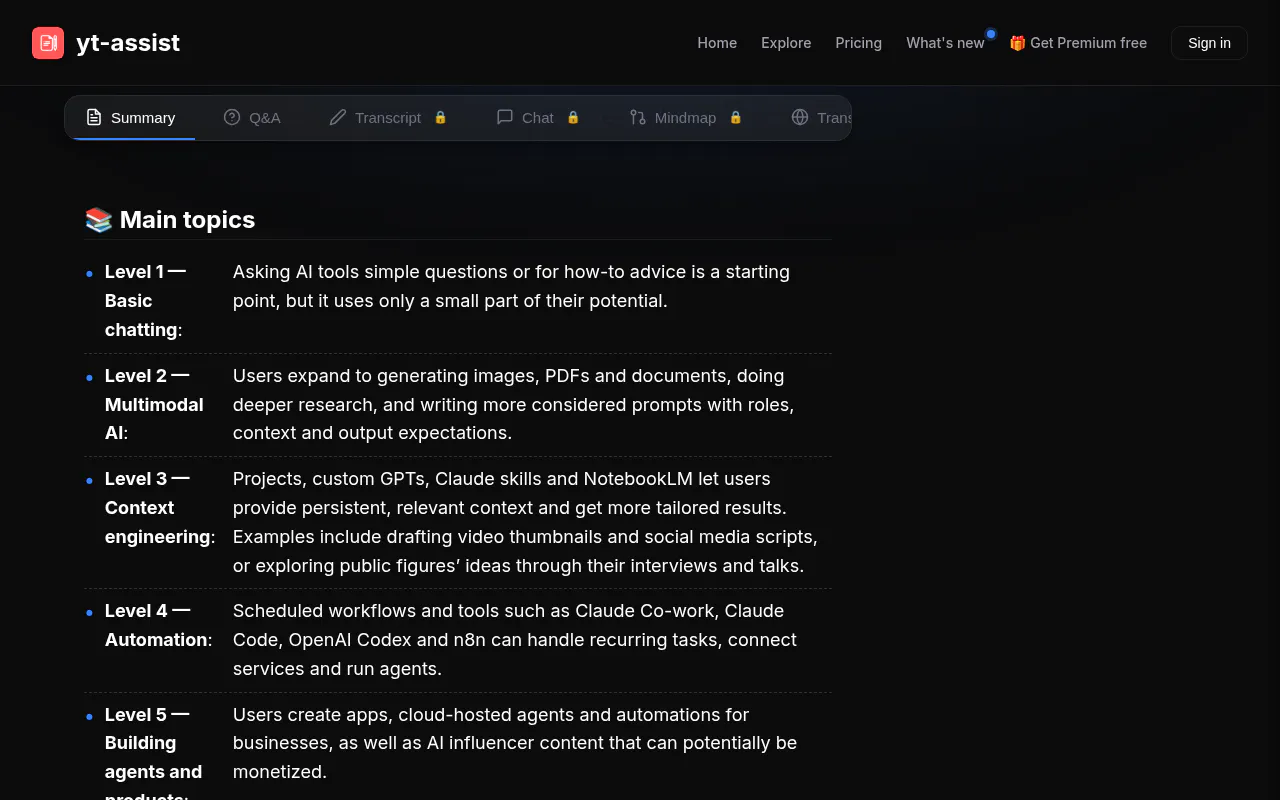Click the Summary tab document icon

[x=94, y=117]
